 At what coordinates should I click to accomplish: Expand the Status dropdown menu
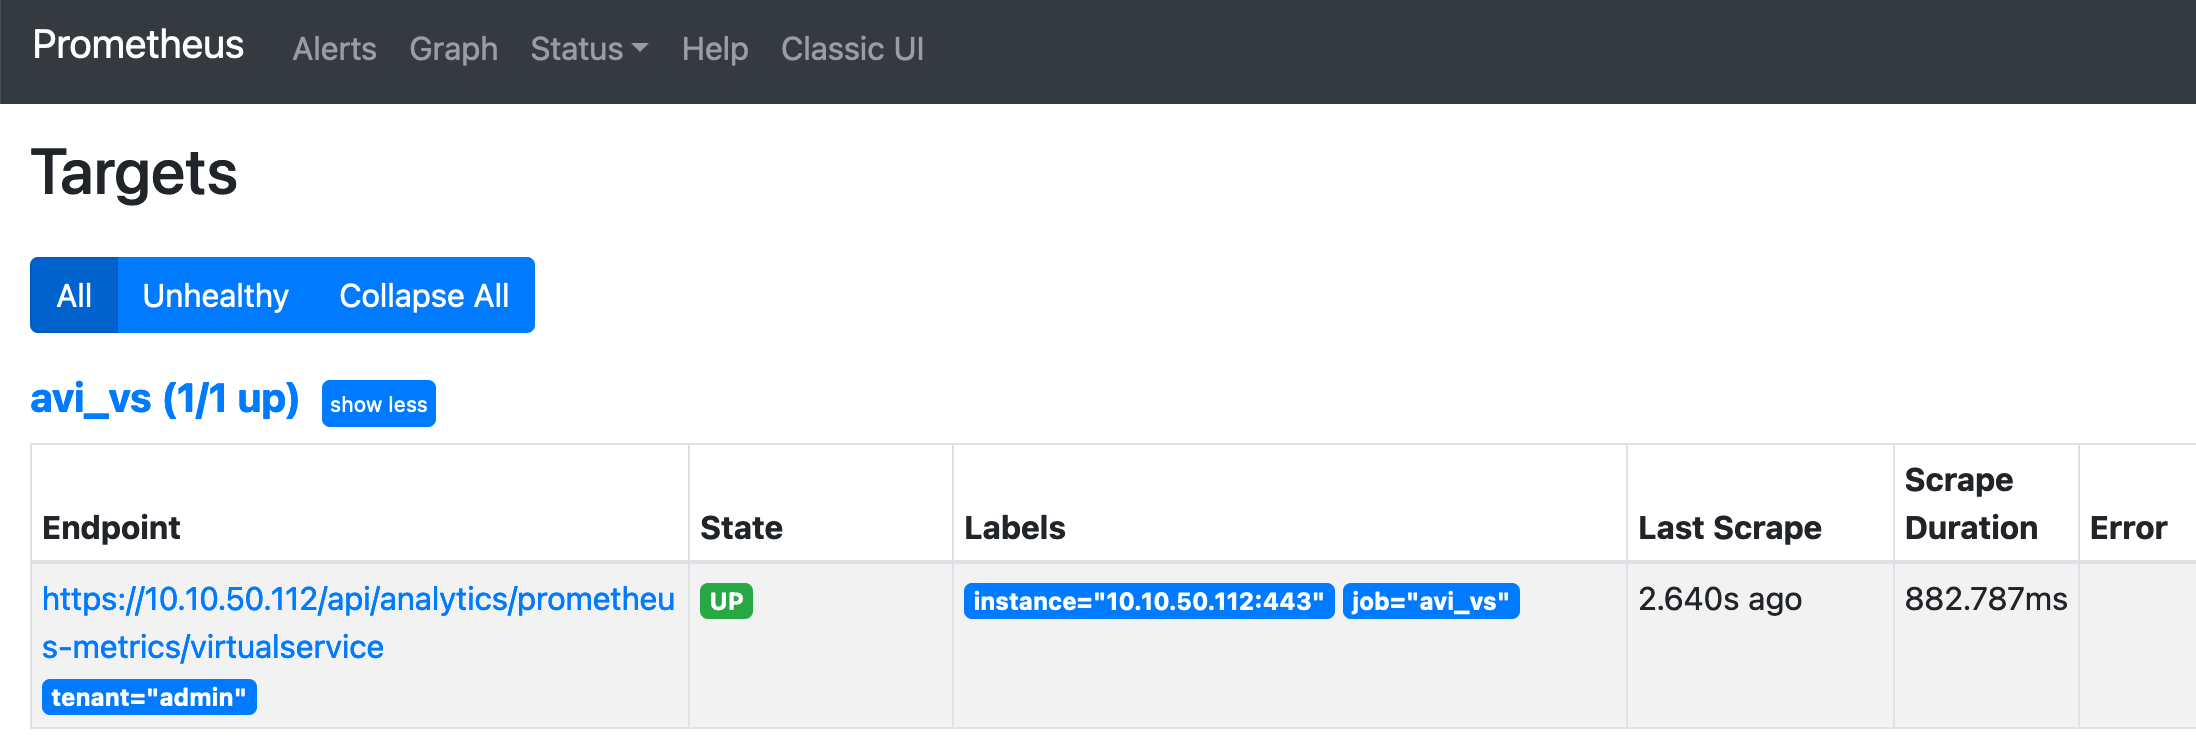point(589,49)
